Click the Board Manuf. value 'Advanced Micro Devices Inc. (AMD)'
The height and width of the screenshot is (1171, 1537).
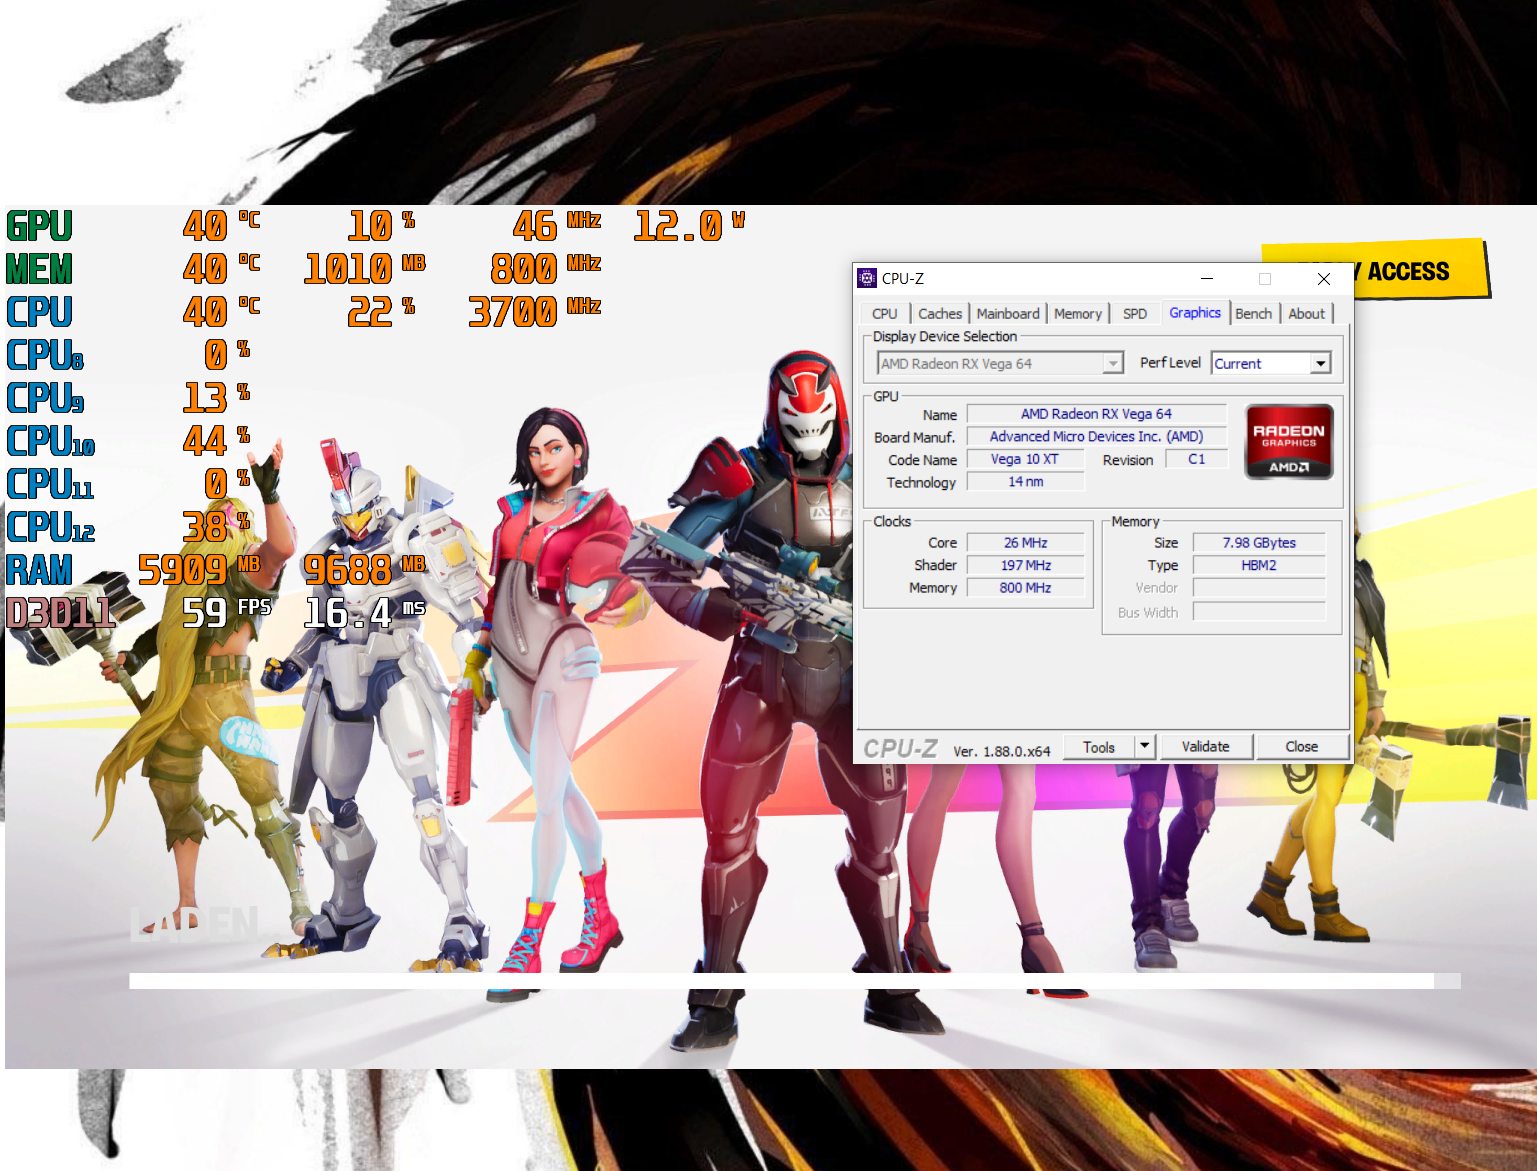(1096, 437)
